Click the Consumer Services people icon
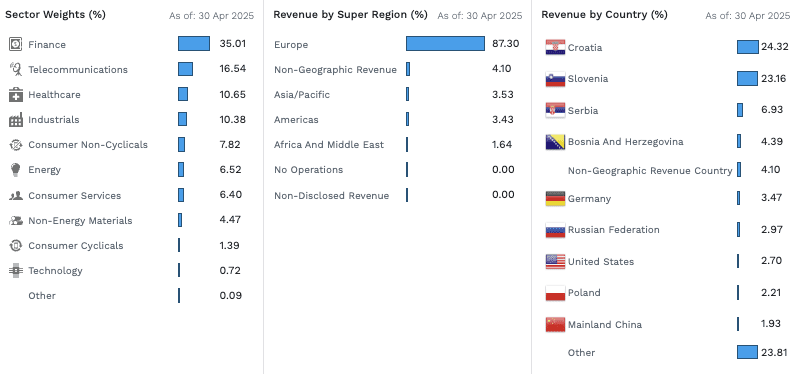 [x=16, y=195]
